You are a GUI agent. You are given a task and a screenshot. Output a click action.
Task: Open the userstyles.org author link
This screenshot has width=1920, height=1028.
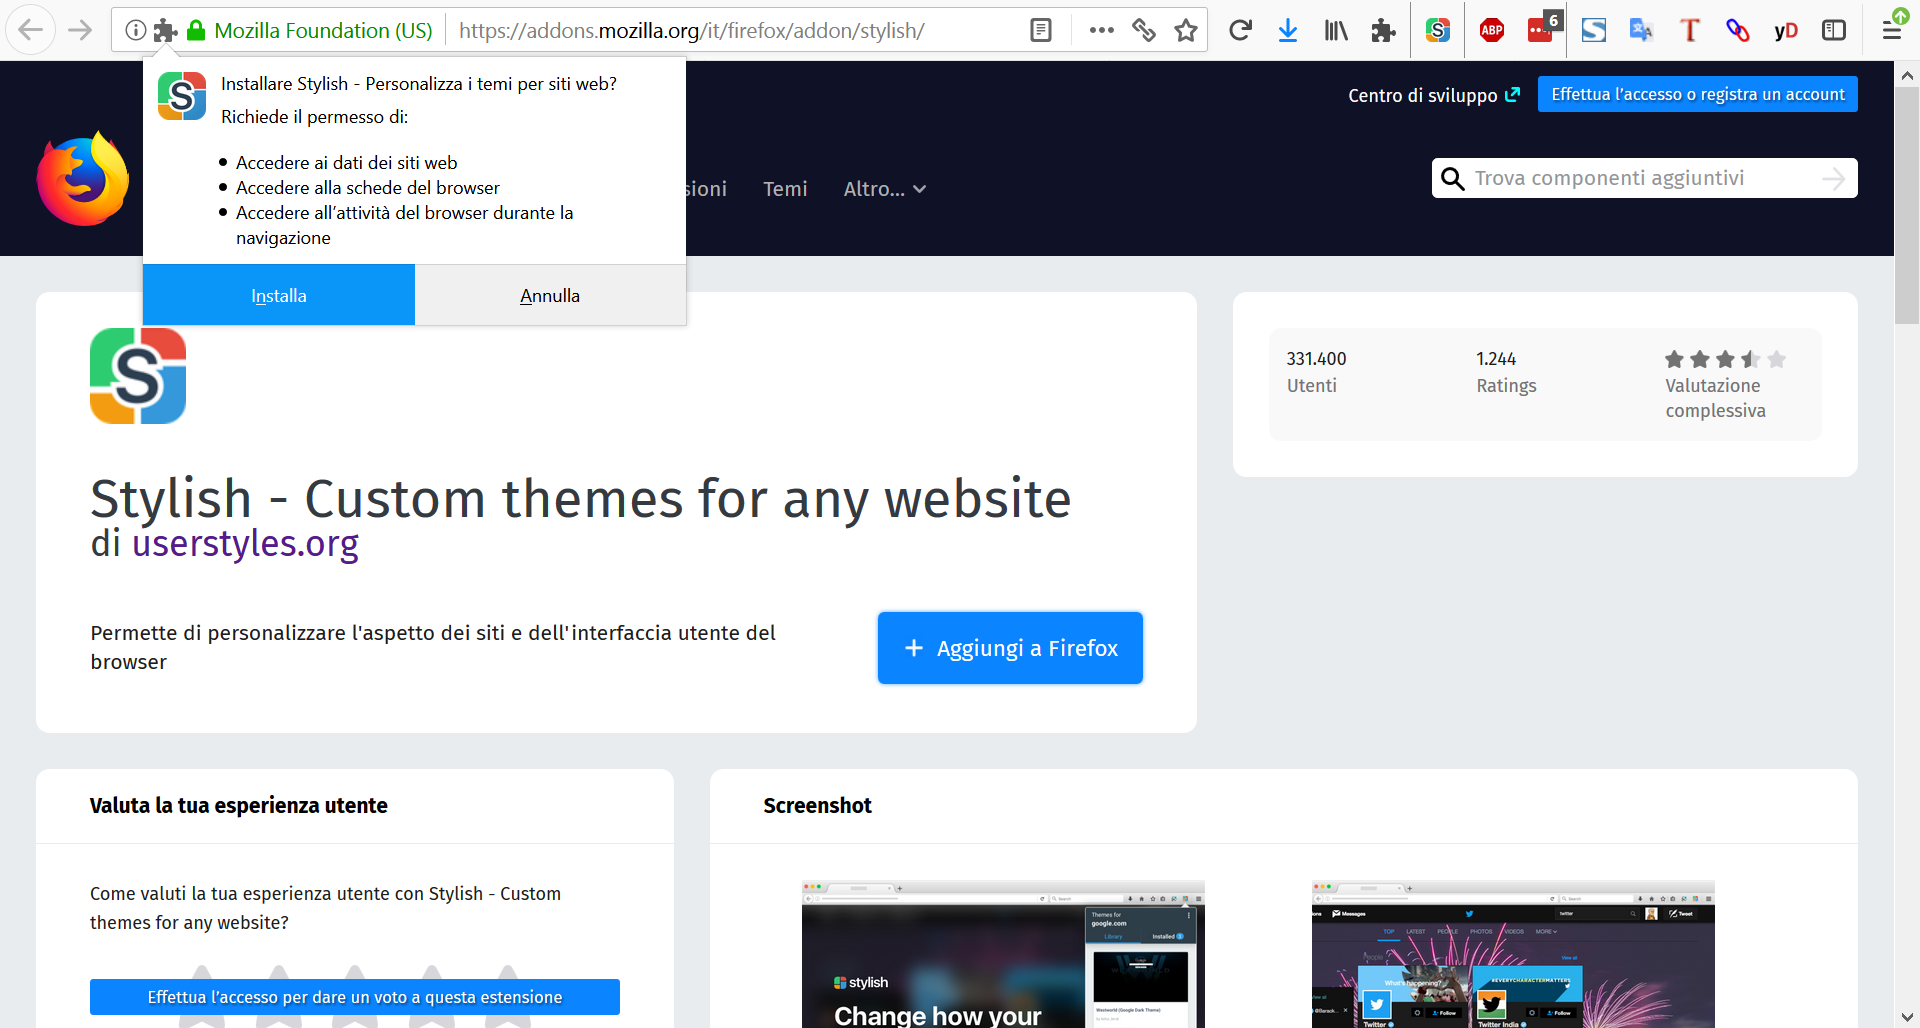tap(245, 543)
